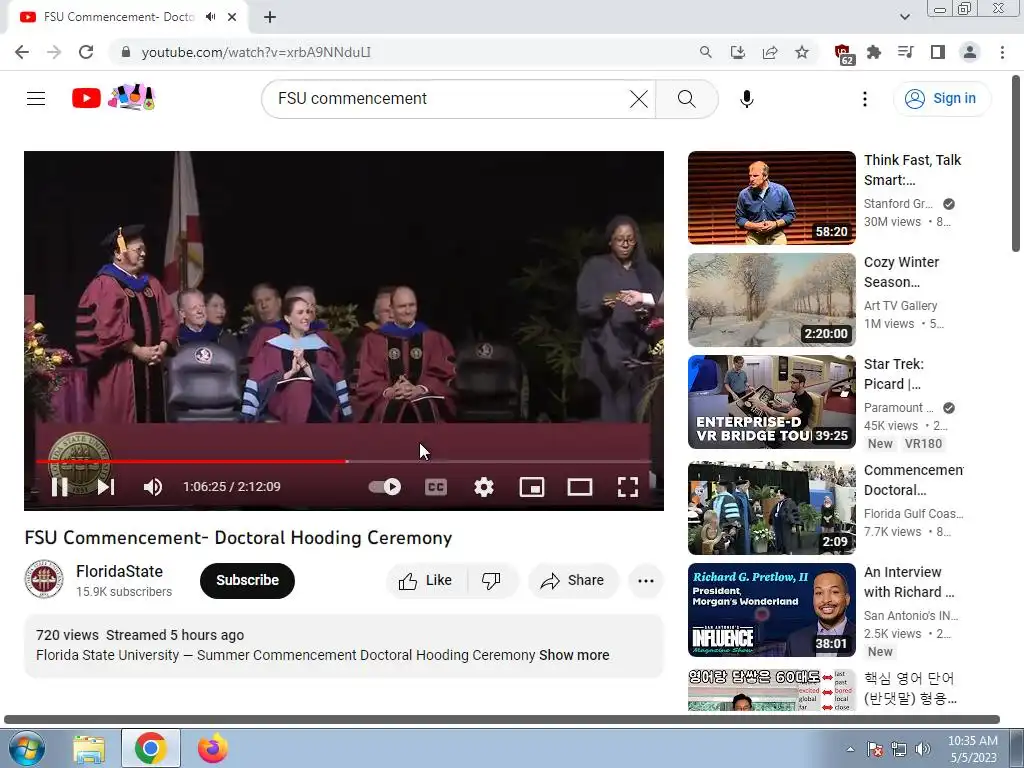
Task: Click the Sign in button
Action: pos(942,99)
